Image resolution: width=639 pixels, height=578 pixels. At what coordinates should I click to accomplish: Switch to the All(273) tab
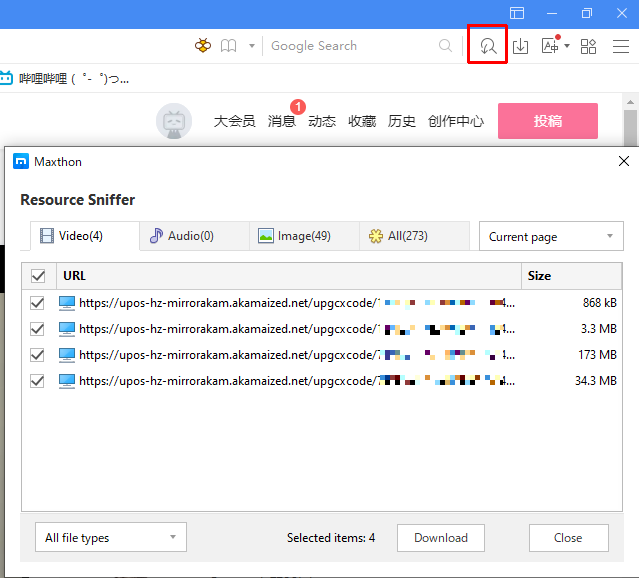pyautogui.click(x=414, y=236)
